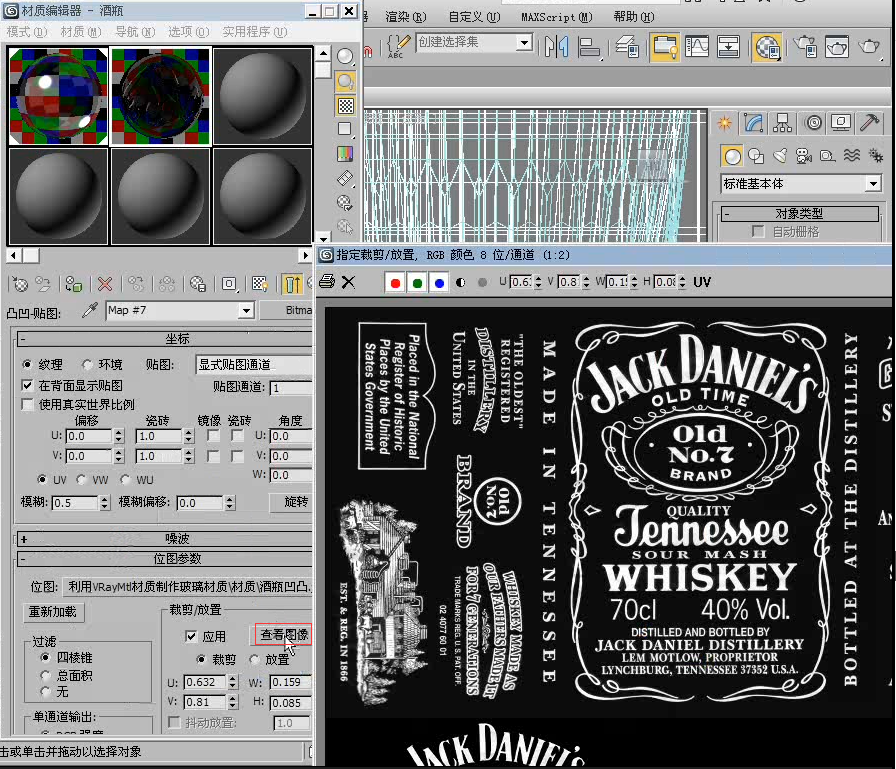Viewport: 896px width, 769px height.
Task: Open 标准基本体 dropdown
Action: coord(873,184)
